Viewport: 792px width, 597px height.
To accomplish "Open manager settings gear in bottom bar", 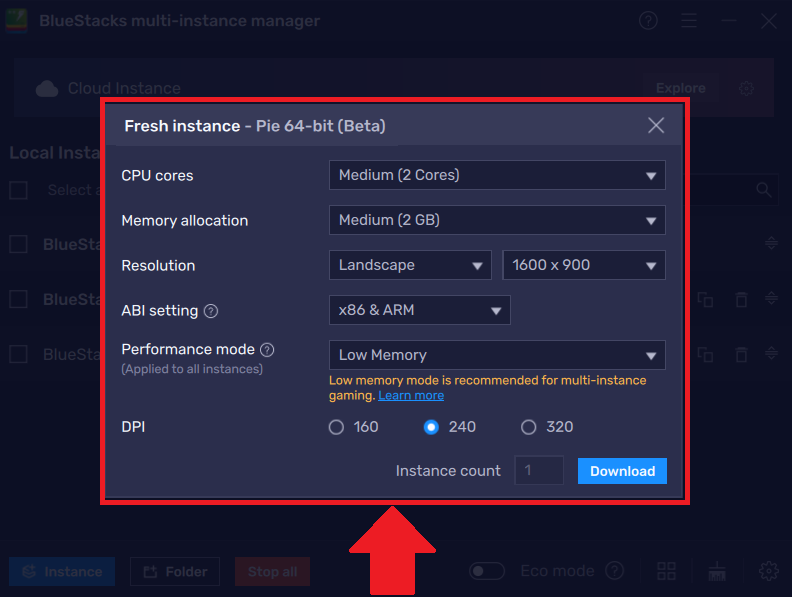I will (x=769, y=571).
